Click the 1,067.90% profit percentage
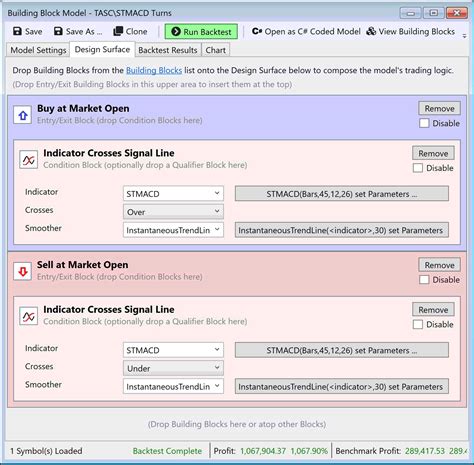This screenshot has width=474, height=465. (x=309, y=451)
